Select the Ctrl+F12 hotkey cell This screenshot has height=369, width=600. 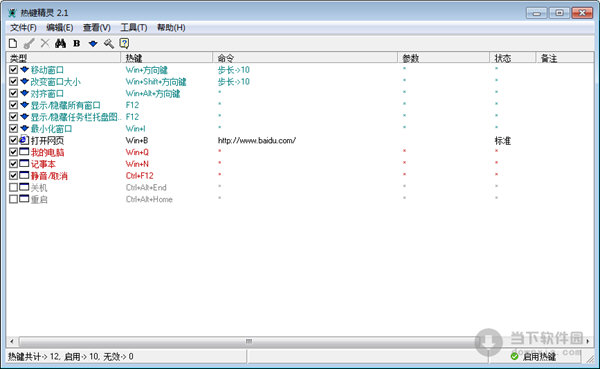(140, 176)
